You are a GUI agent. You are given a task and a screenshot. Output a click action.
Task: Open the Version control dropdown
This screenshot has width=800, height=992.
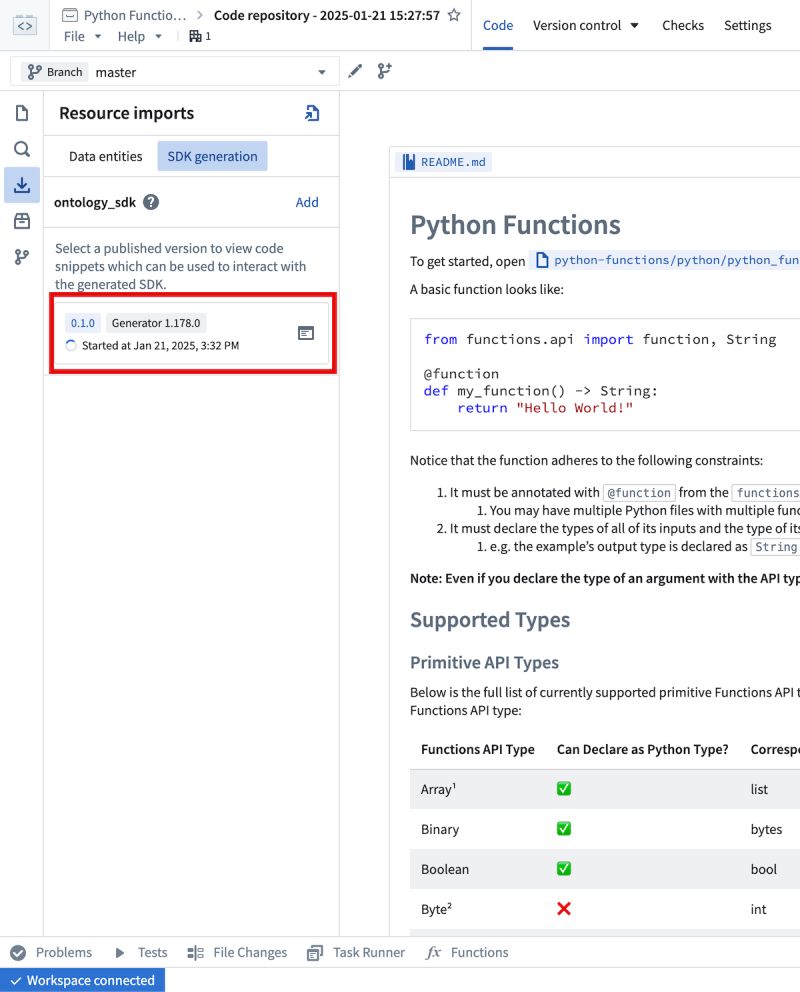pyautogui.click(x=586, y=25)
